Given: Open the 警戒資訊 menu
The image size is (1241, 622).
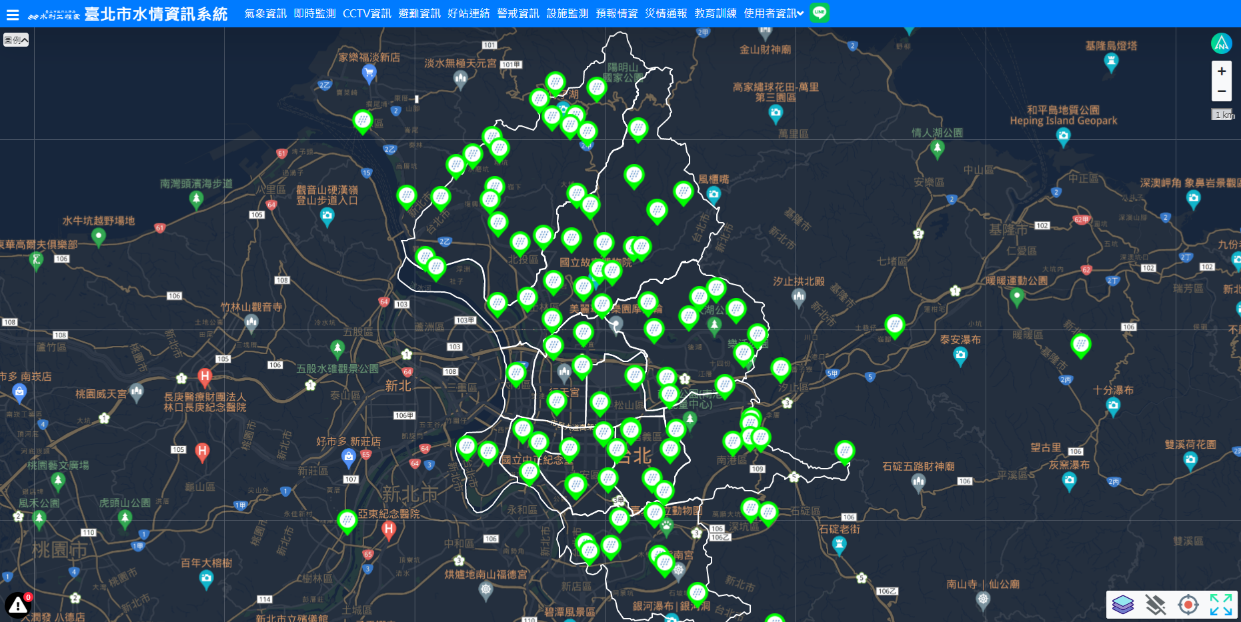Looking at the screenshot, I should coord(518,14).
